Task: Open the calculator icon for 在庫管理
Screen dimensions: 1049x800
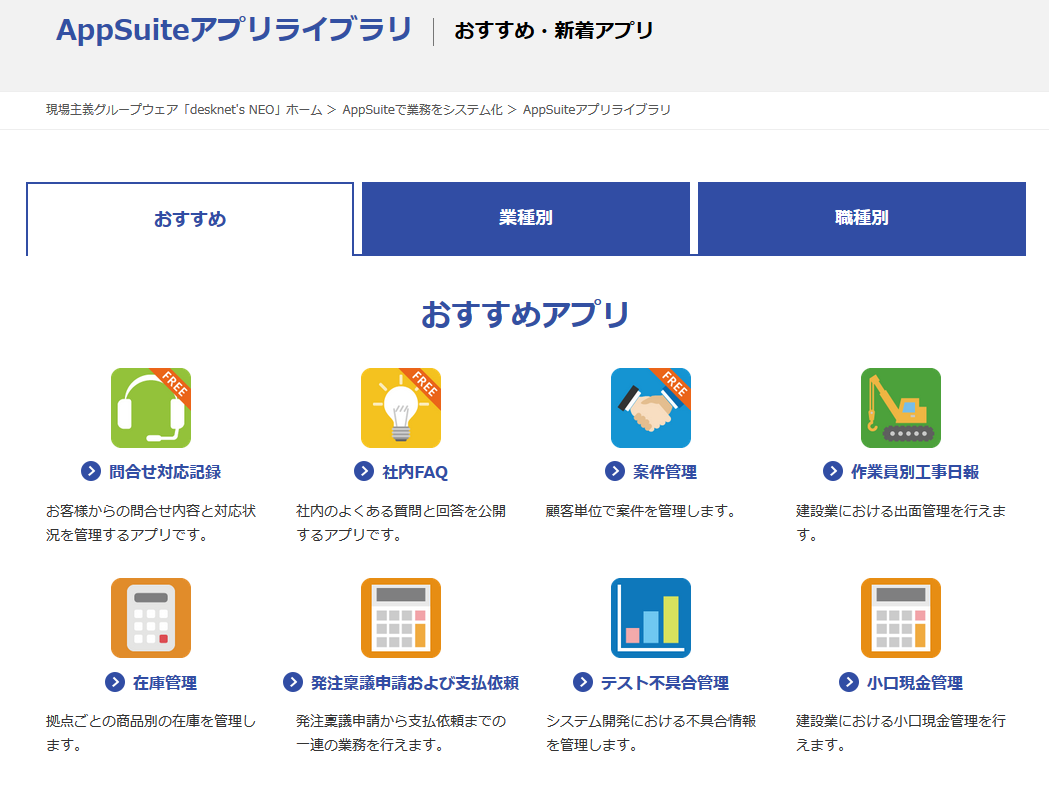Action: point(150,618)
